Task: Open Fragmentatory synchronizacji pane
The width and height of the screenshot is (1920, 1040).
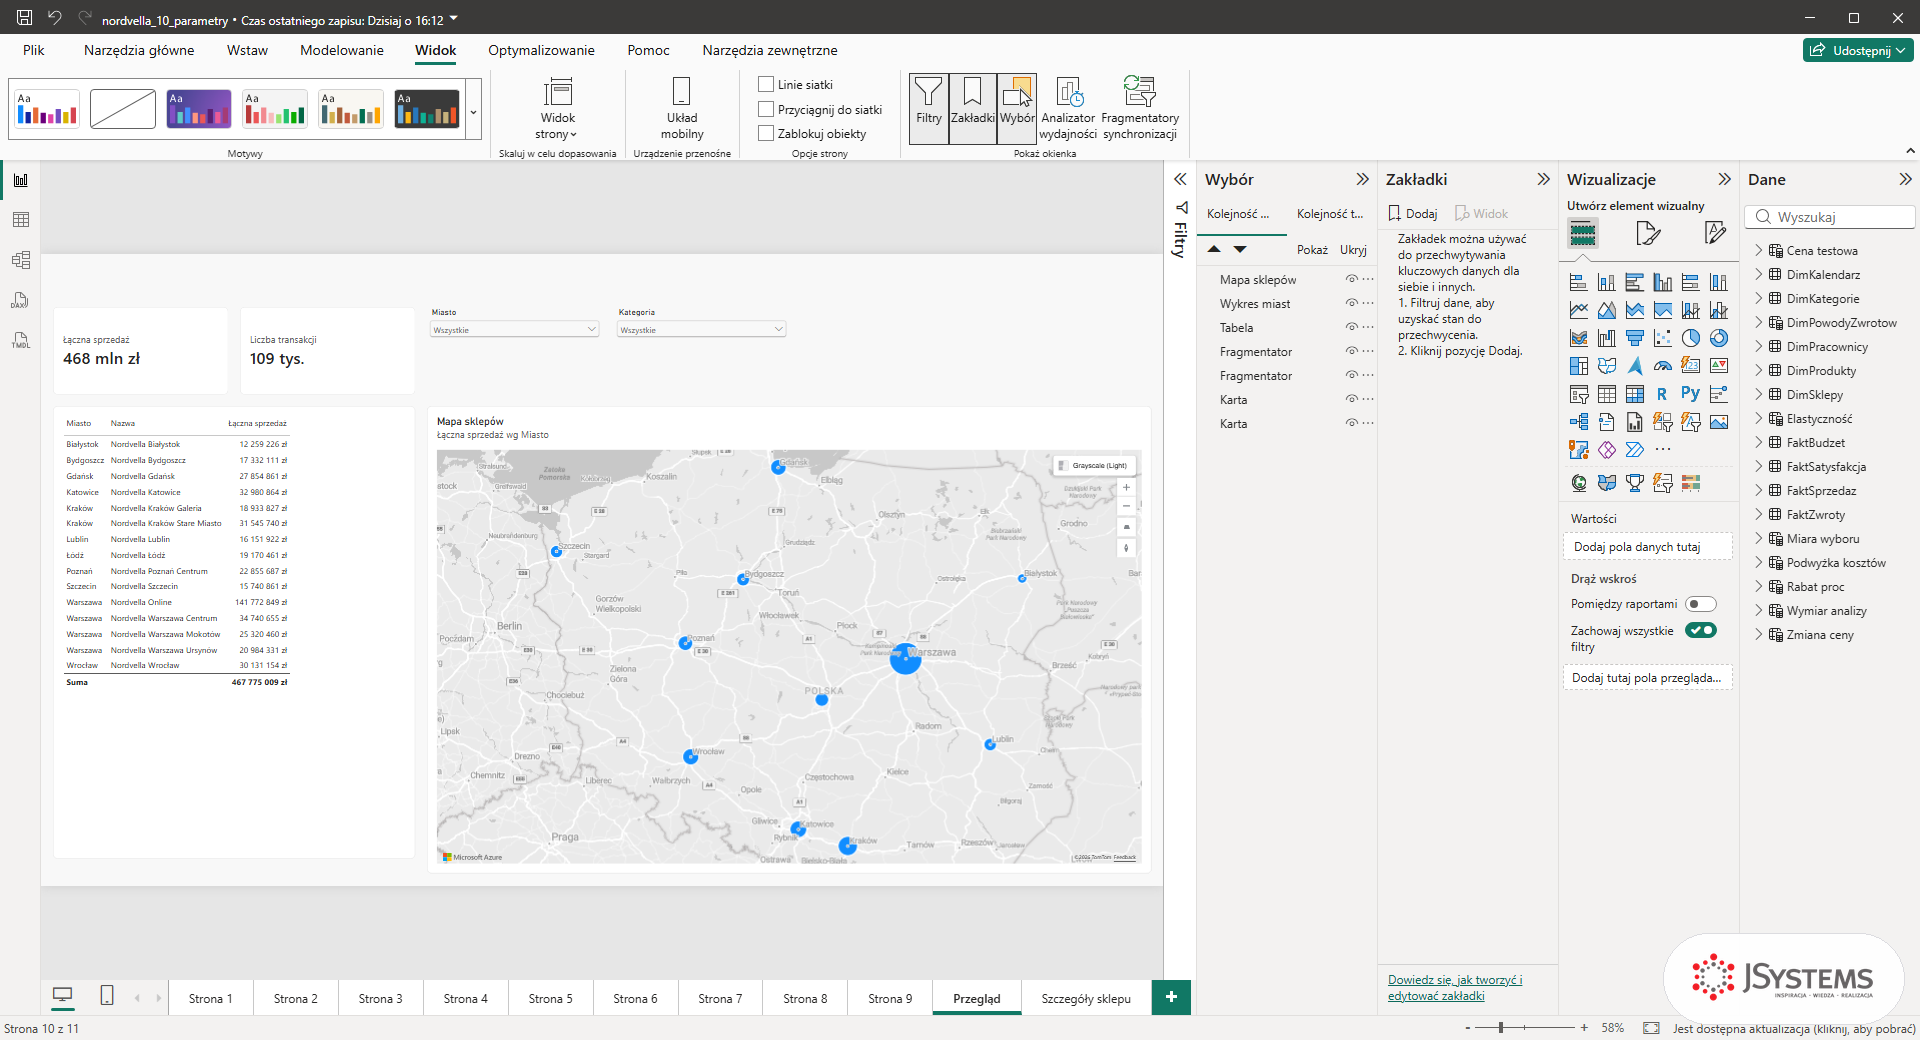Action: click(1140, 108)
